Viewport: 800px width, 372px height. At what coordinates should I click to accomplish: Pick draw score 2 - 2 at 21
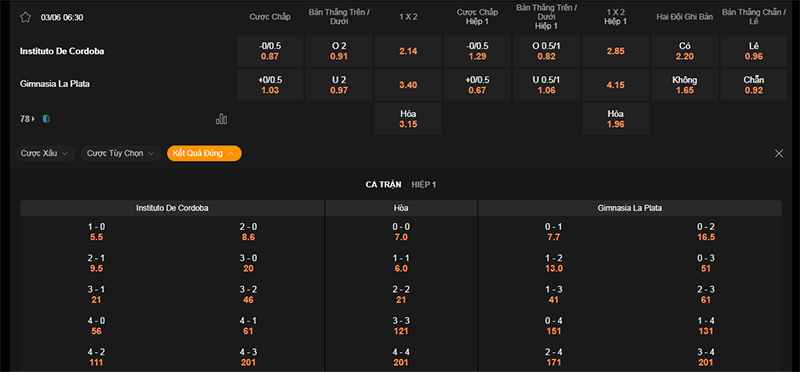401,294
